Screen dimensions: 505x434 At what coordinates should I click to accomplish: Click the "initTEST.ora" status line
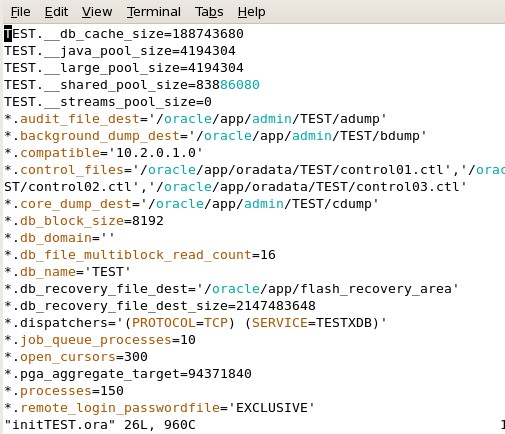pos(100,425)
